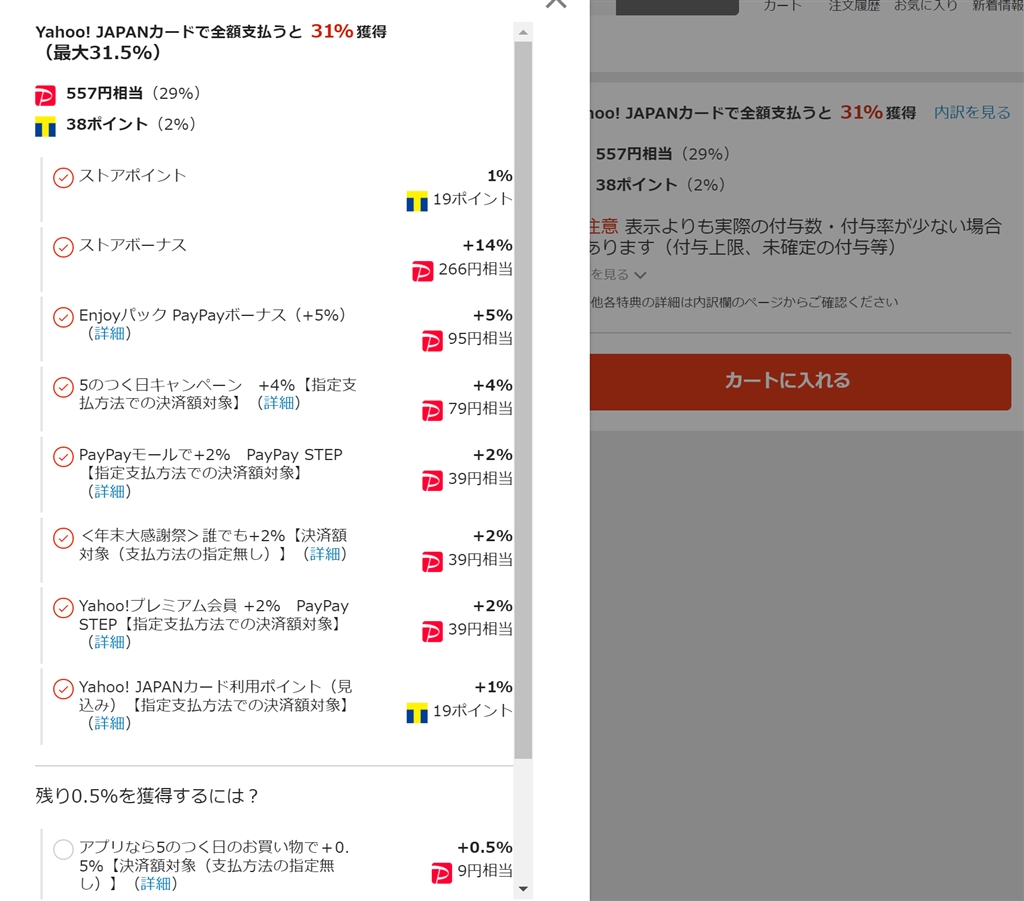Image resolution: width=1024 pixels, height=901 pixels.
Task: Click the breakdown panel scrollbar thumb
Action: point(523,400)
